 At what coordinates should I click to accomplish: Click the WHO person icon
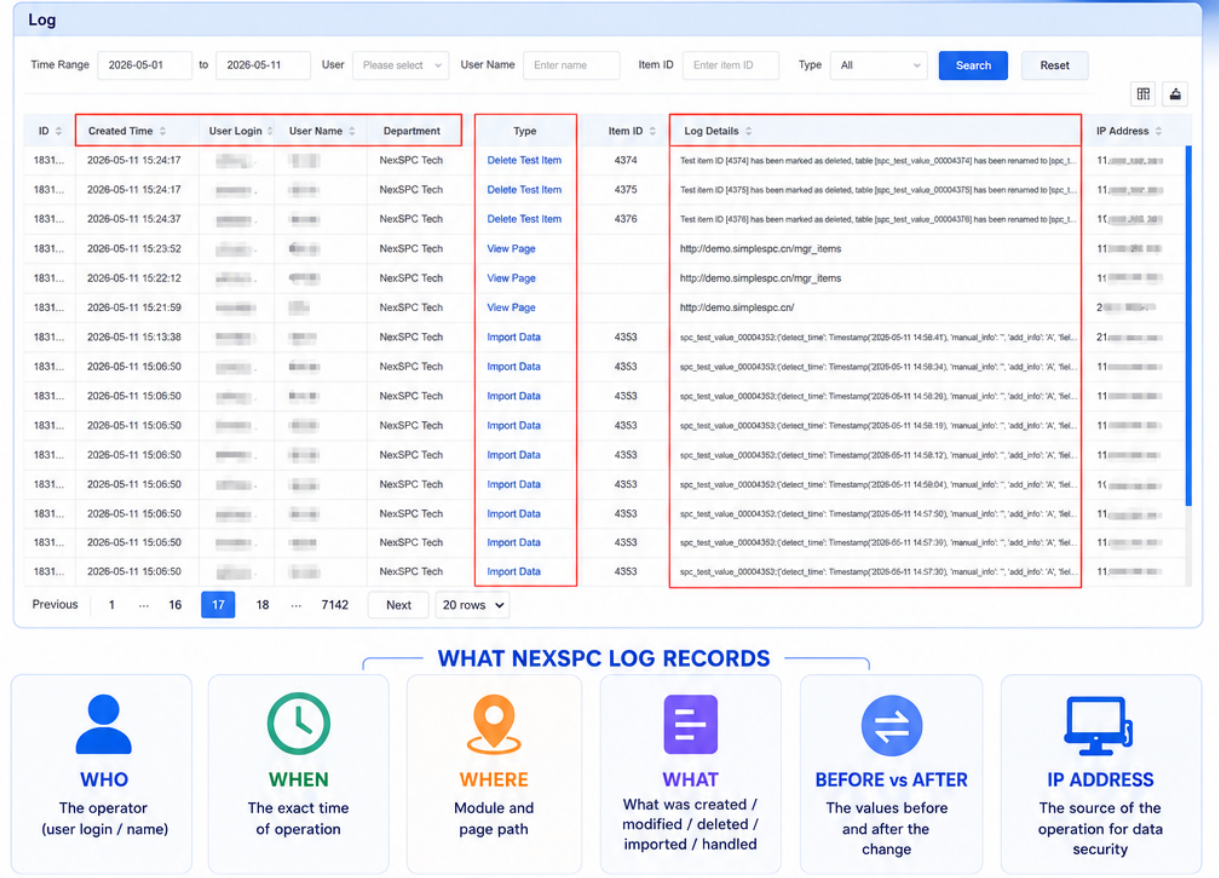[103, 724]
